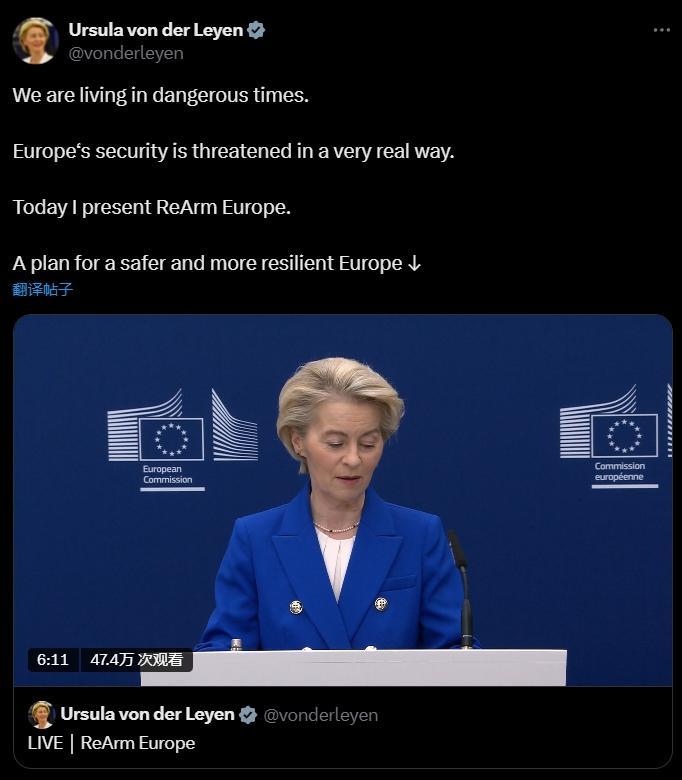Screen dimensions: 682x780
Task: Open Ursula von der Leyen's profile via top name
Action: pos(156,30)
